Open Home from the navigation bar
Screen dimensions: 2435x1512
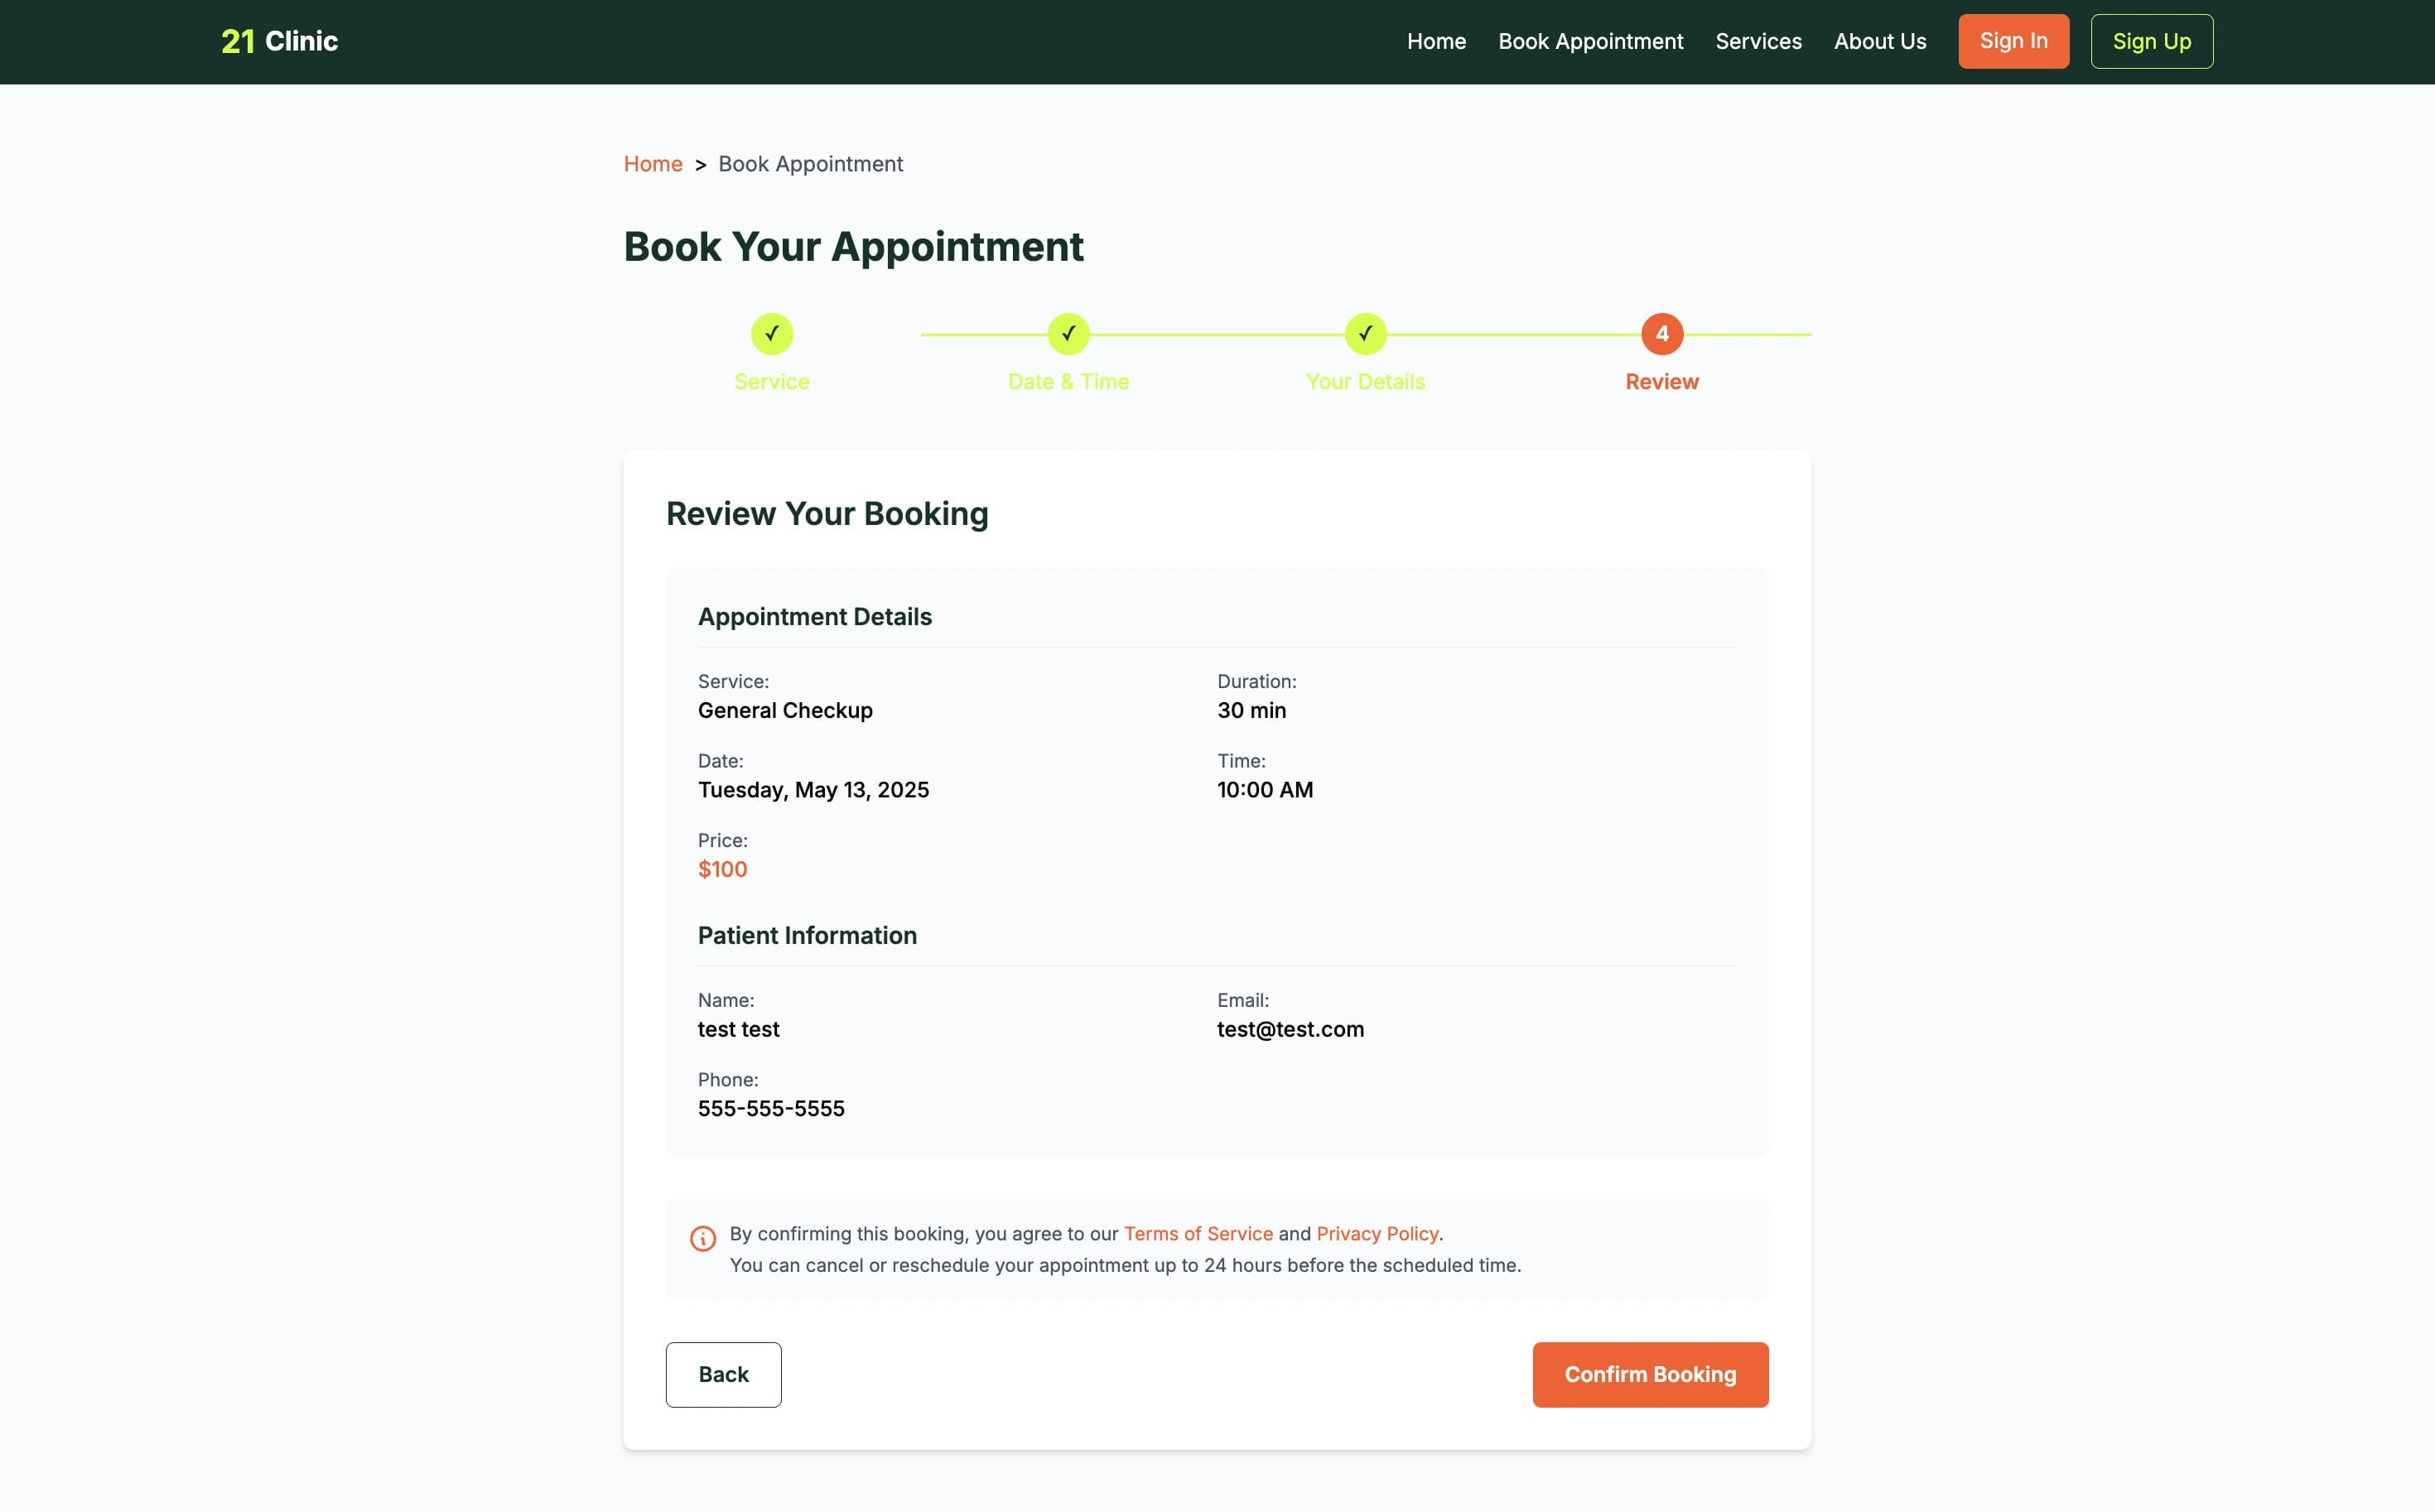pyautogui.click(x=1435, y=41)
